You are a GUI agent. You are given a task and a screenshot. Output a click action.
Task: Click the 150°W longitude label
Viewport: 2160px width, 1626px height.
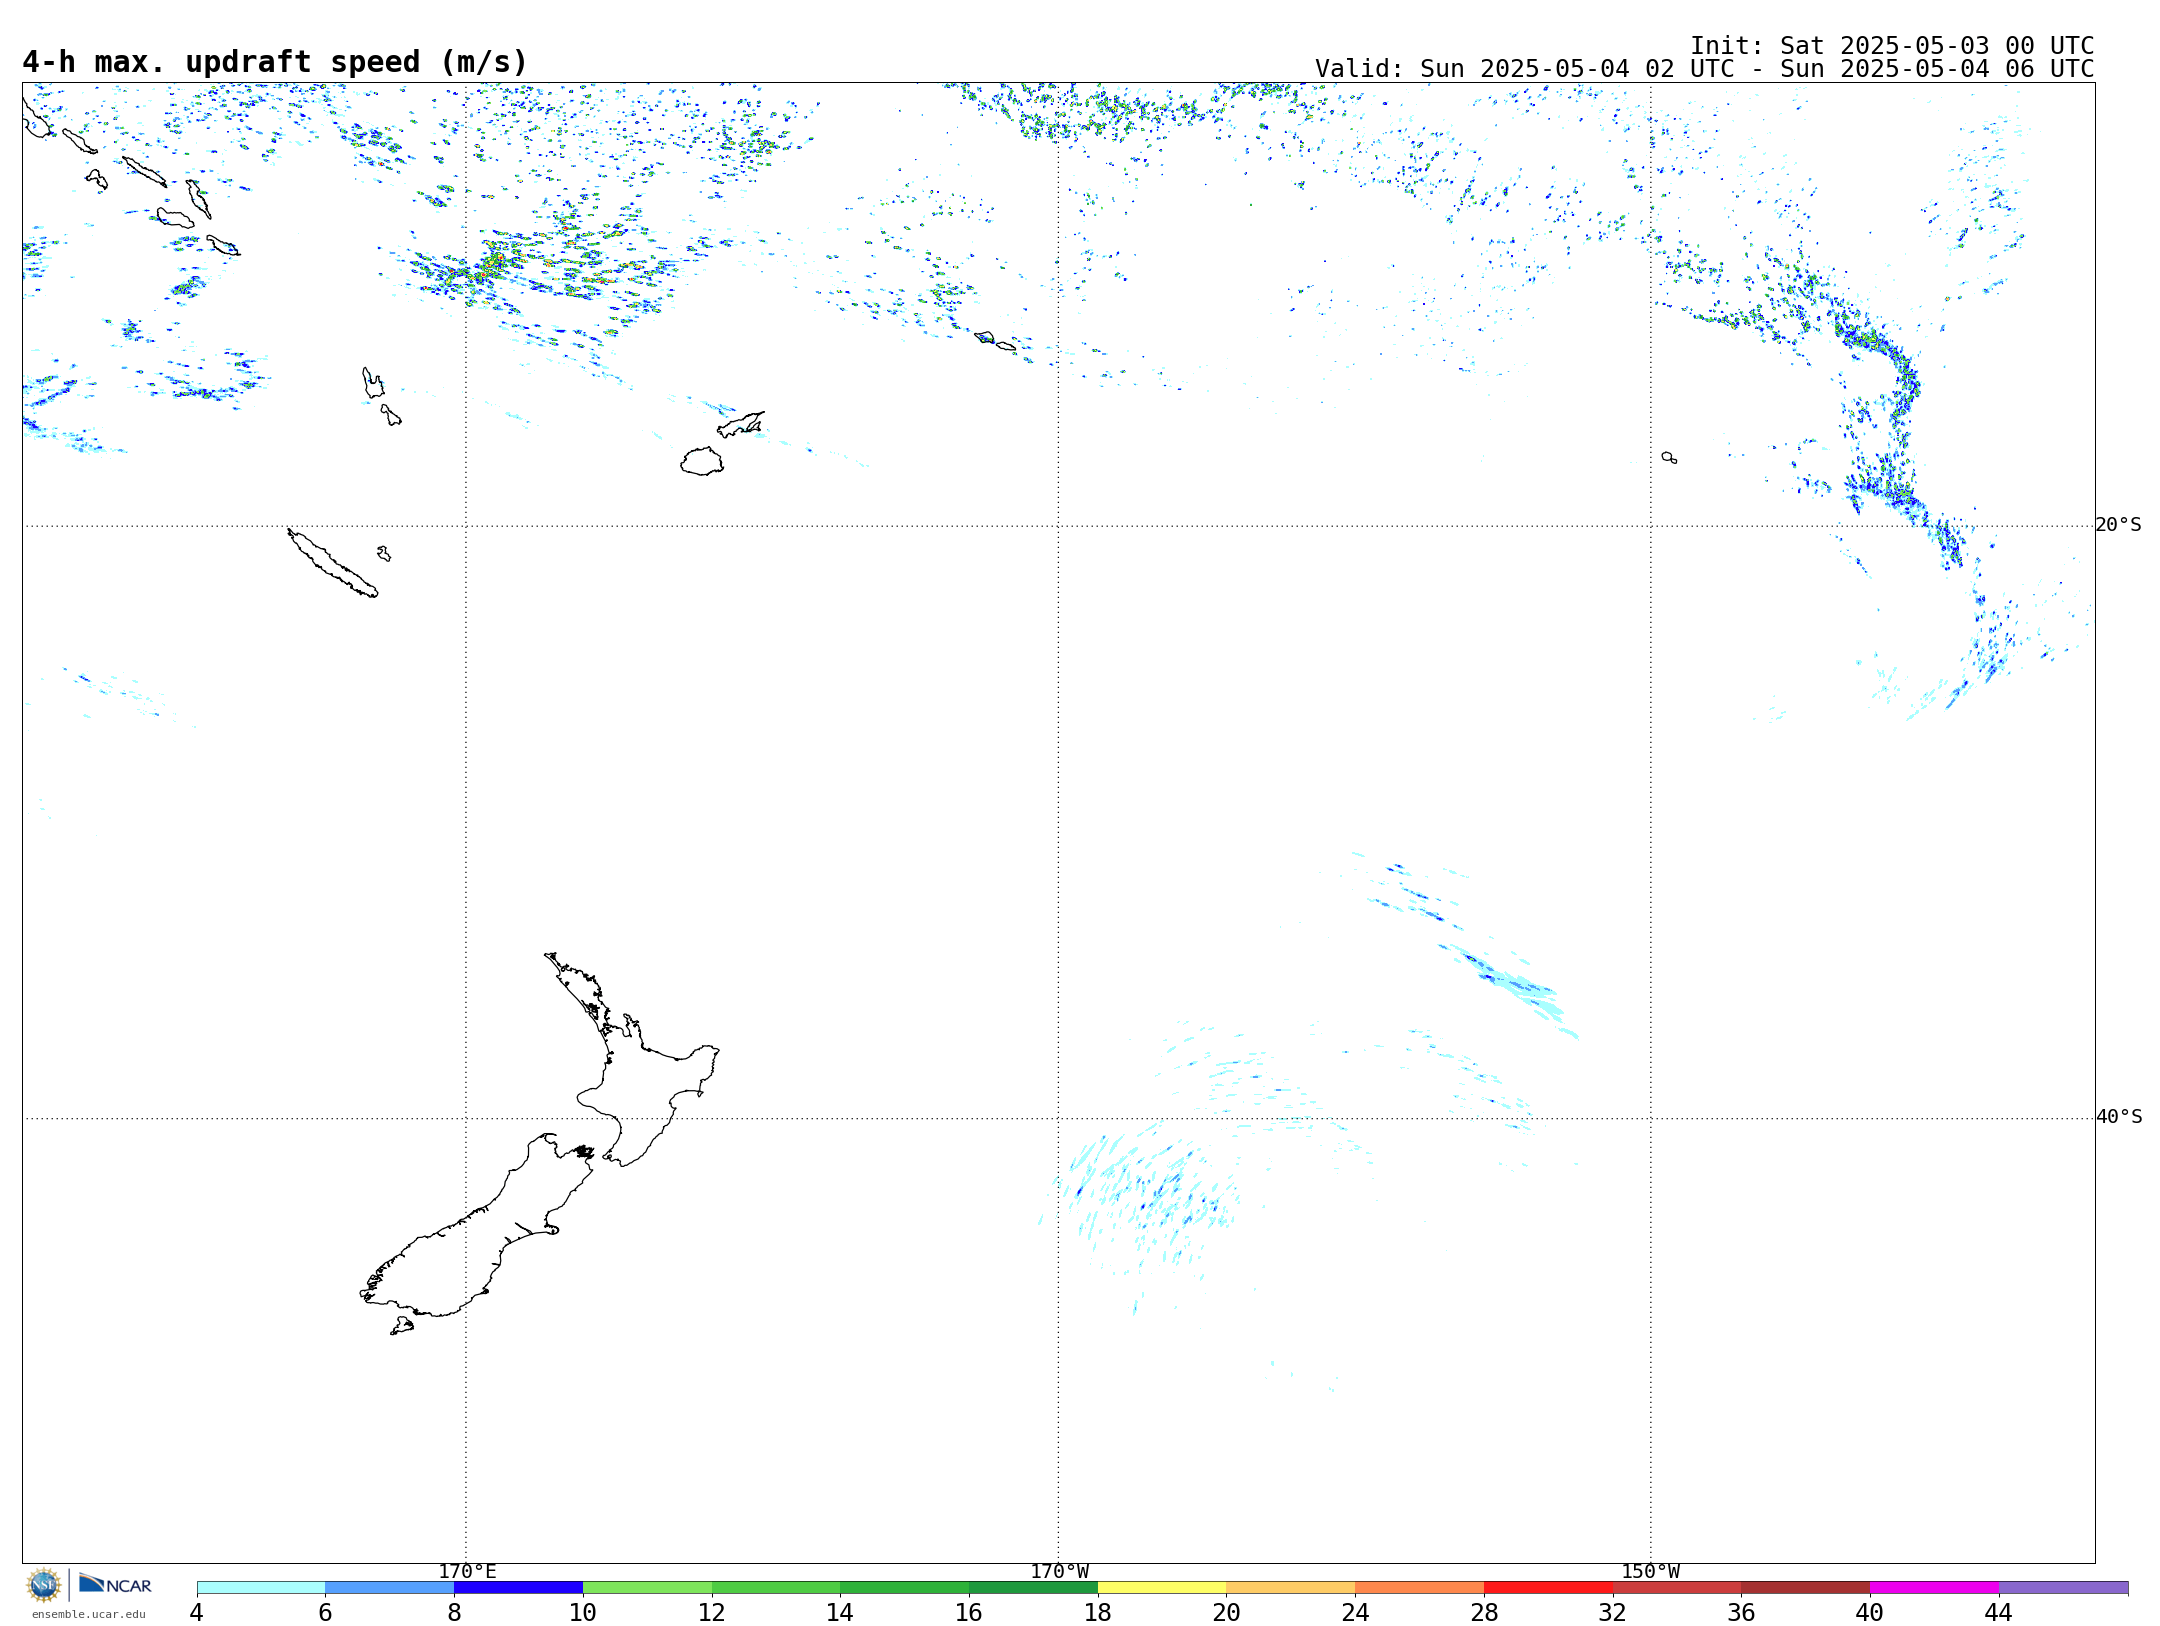coord(1650,1572)
